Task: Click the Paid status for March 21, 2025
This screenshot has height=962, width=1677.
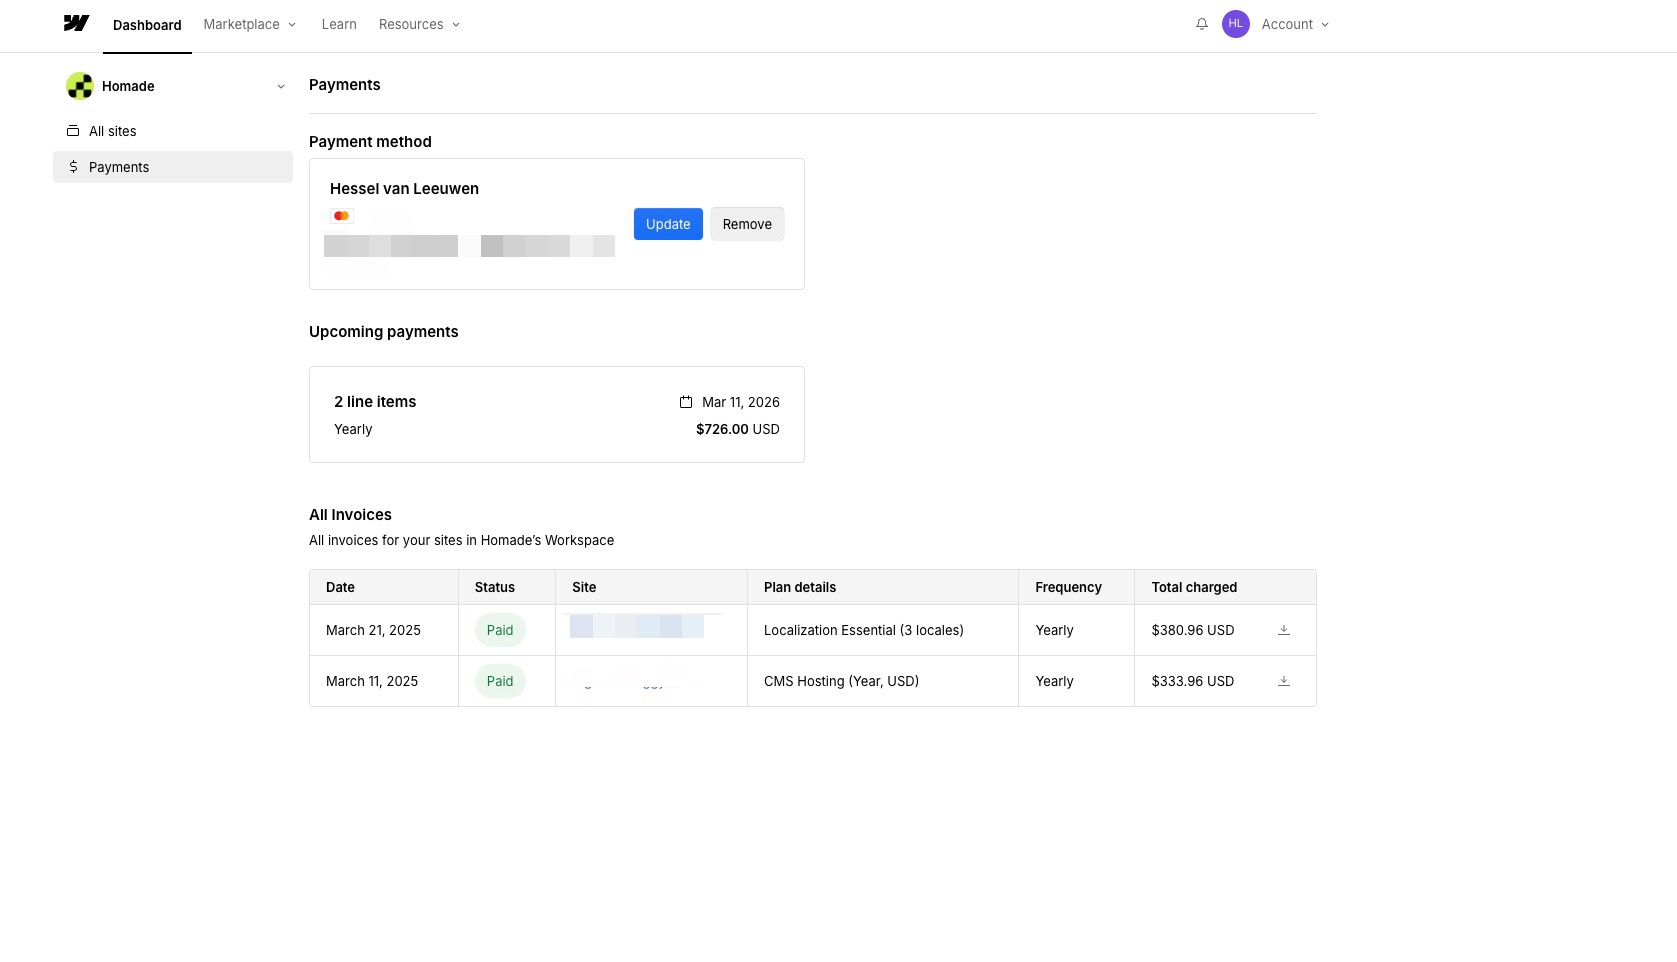Action: coord(500,630)
